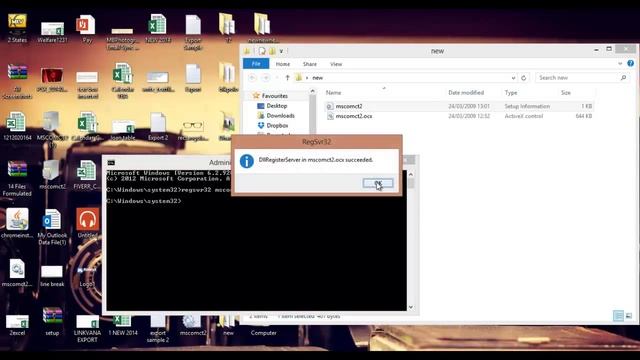Switch Explorer to large icons view
This screenshot has height=360, width=640.
tap(629, 316)
